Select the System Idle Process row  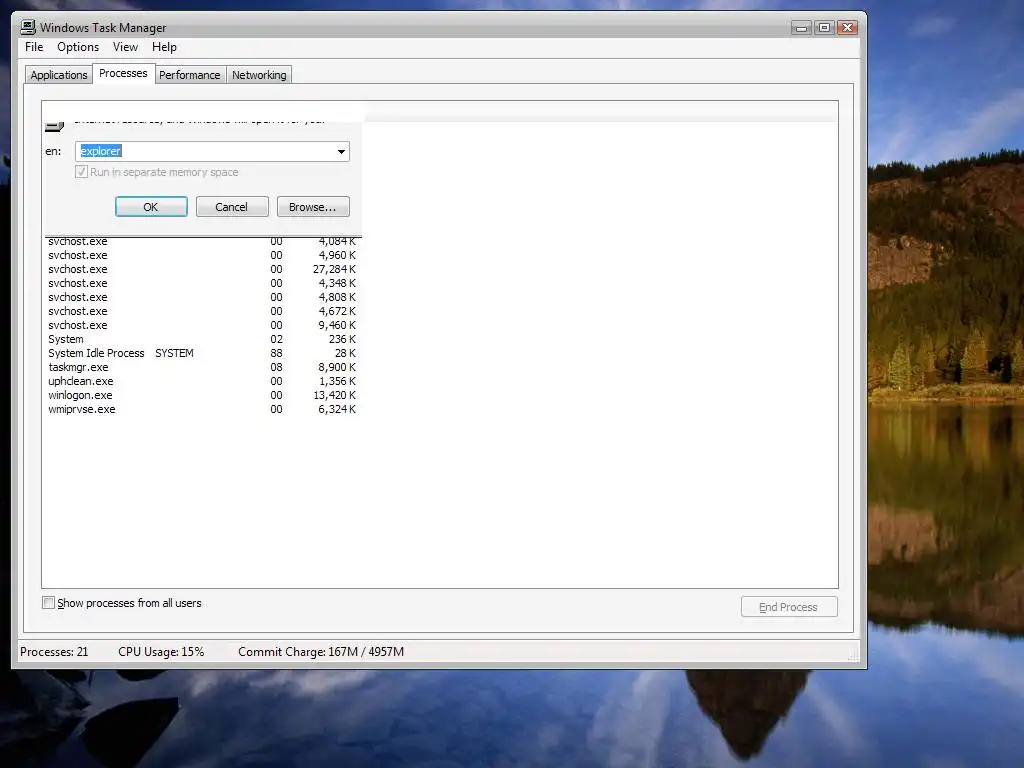coord(202,353)
